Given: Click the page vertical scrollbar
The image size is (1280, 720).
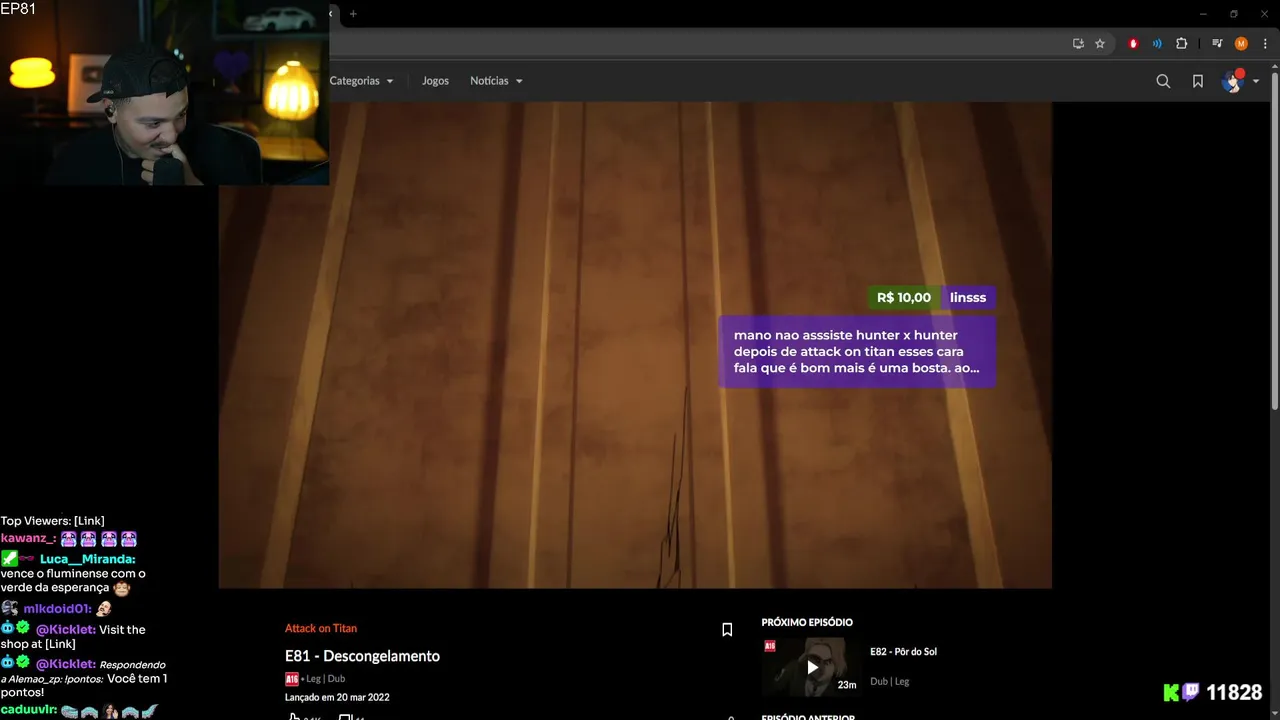Looking at the screenshot, I should click(1275, 240).
